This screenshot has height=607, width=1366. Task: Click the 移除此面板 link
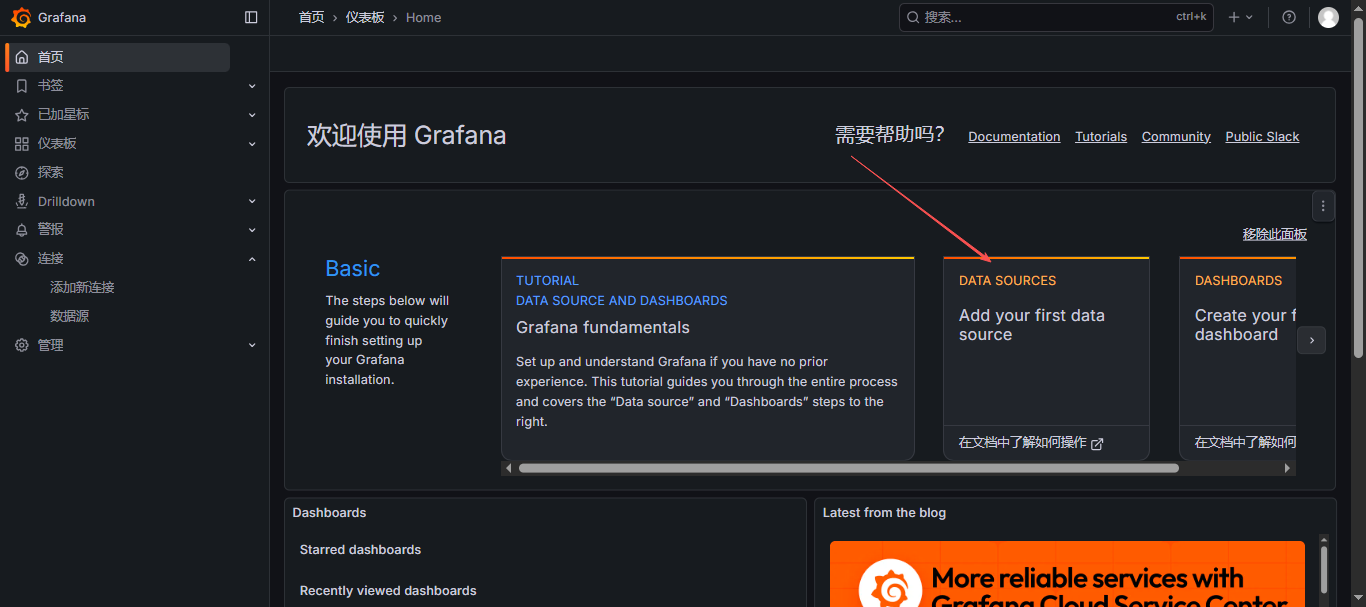click(1274, 234)
